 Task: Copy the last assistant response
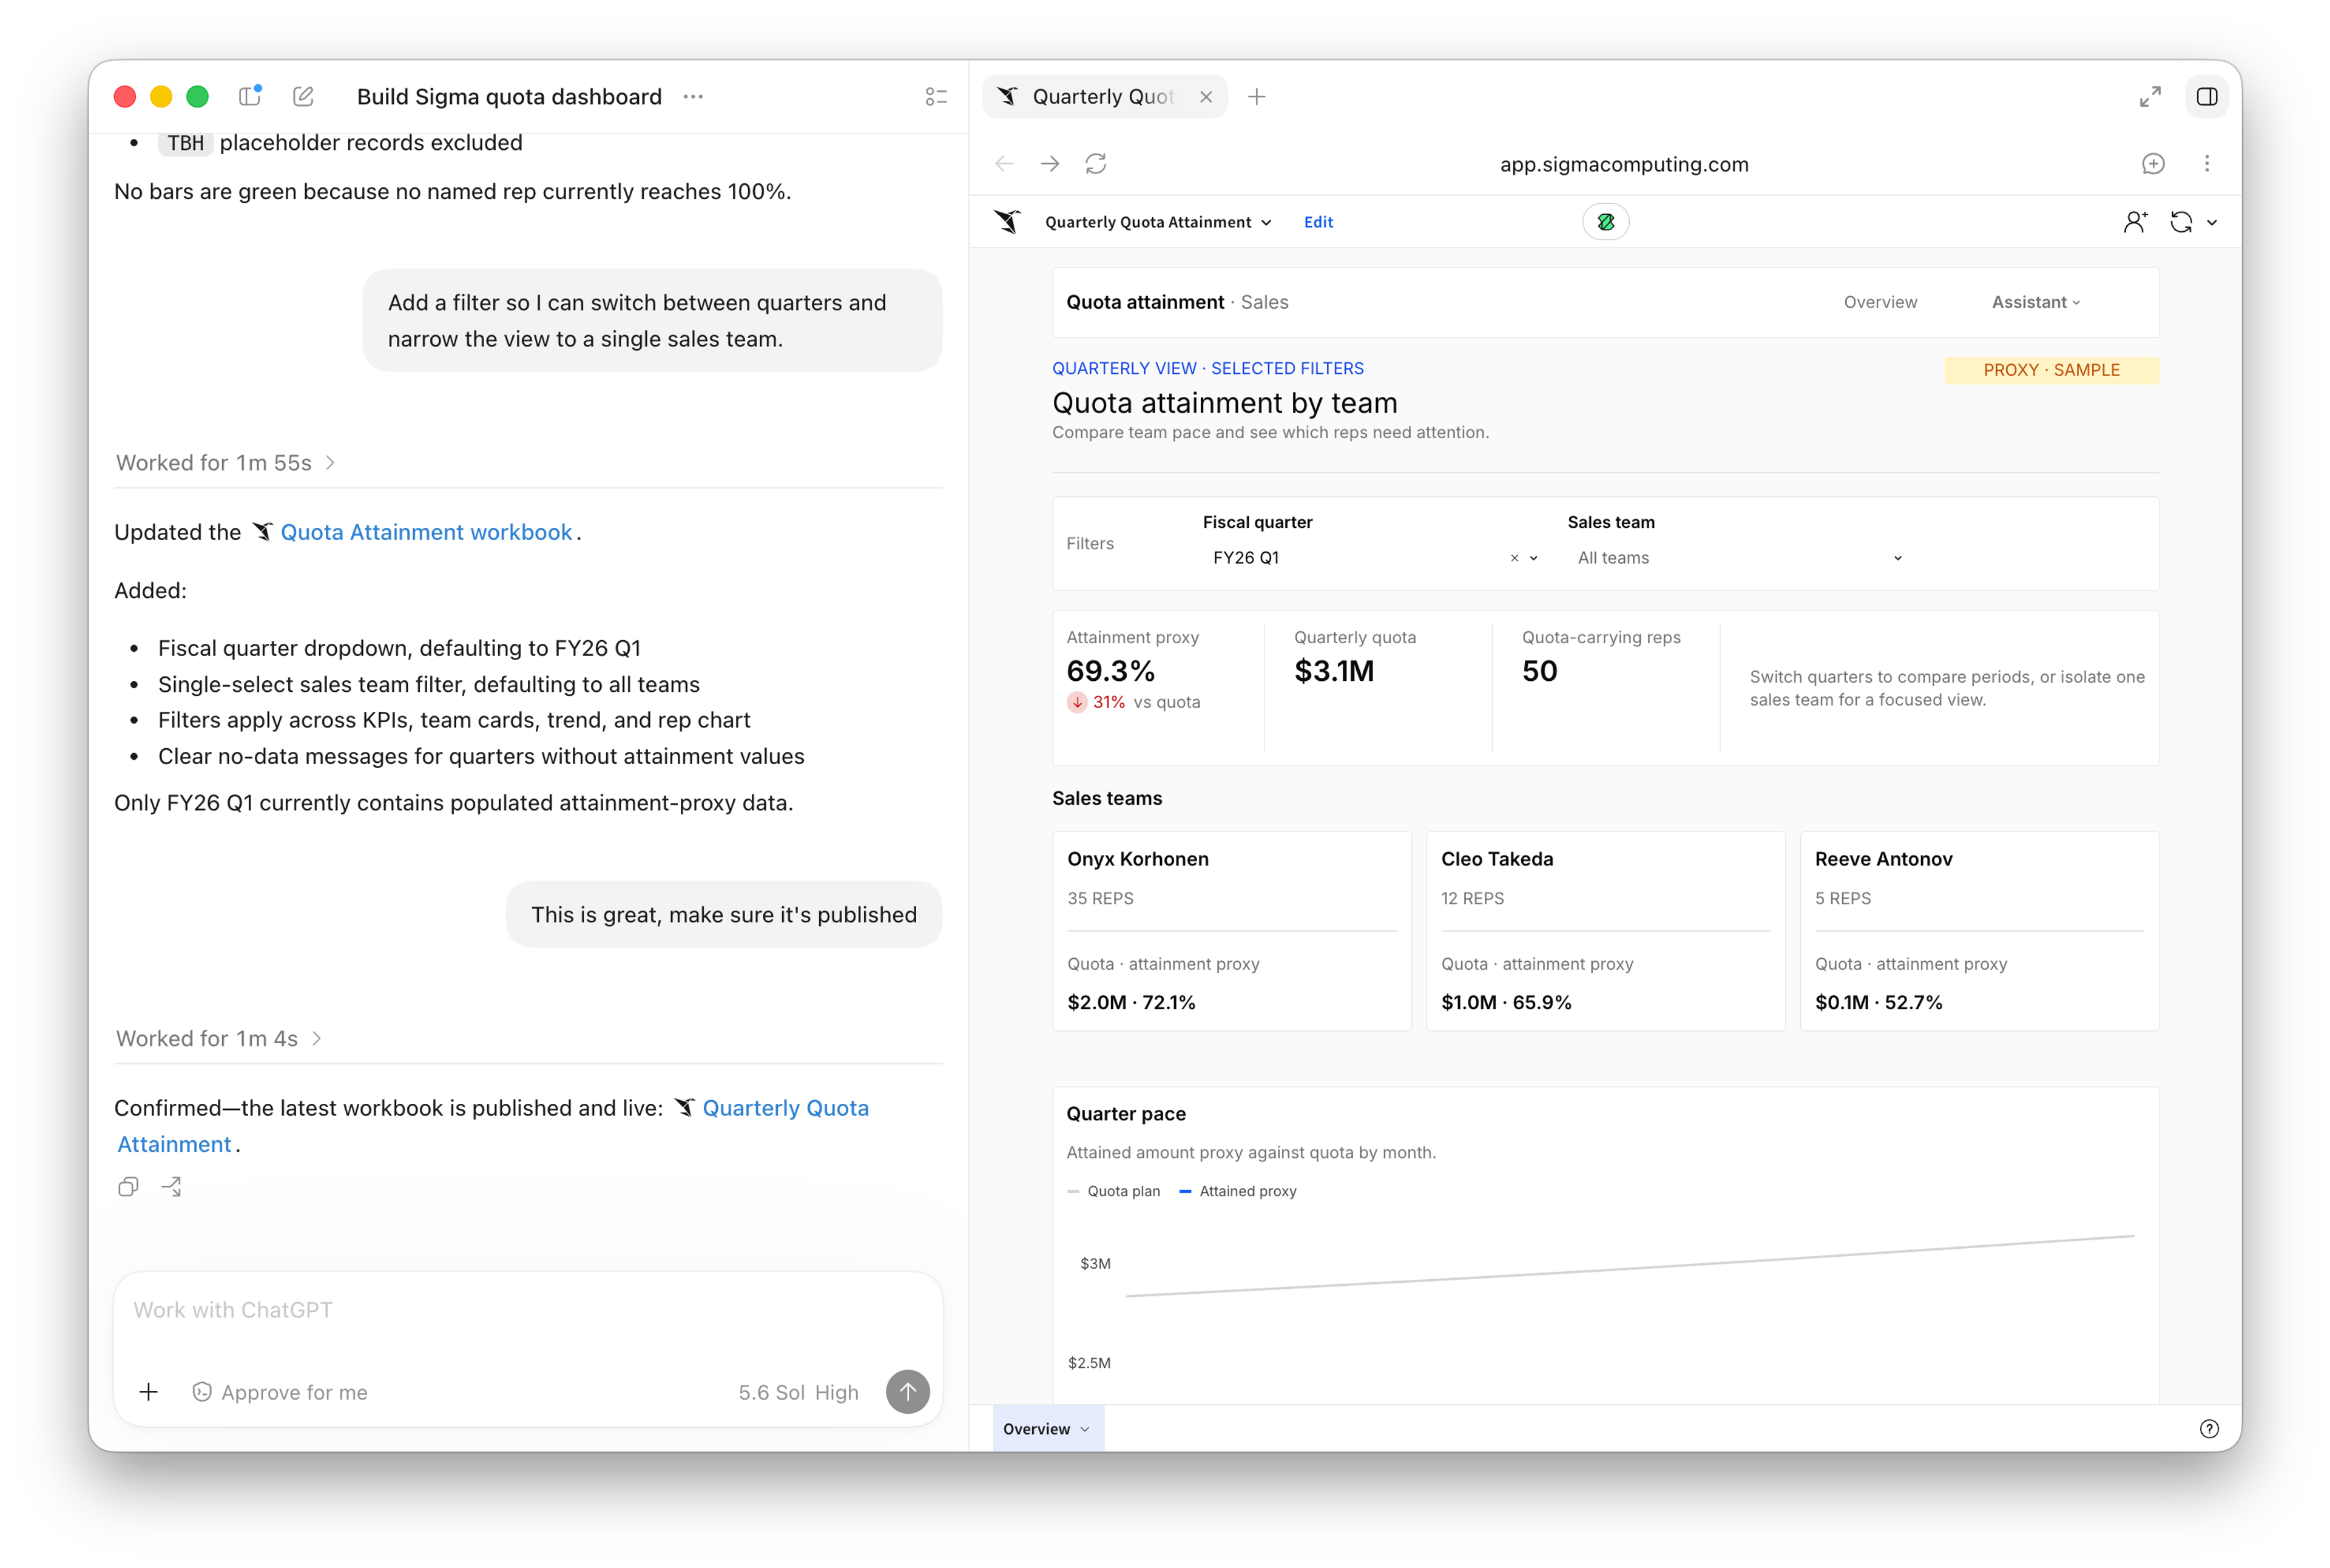(128, 1187)
